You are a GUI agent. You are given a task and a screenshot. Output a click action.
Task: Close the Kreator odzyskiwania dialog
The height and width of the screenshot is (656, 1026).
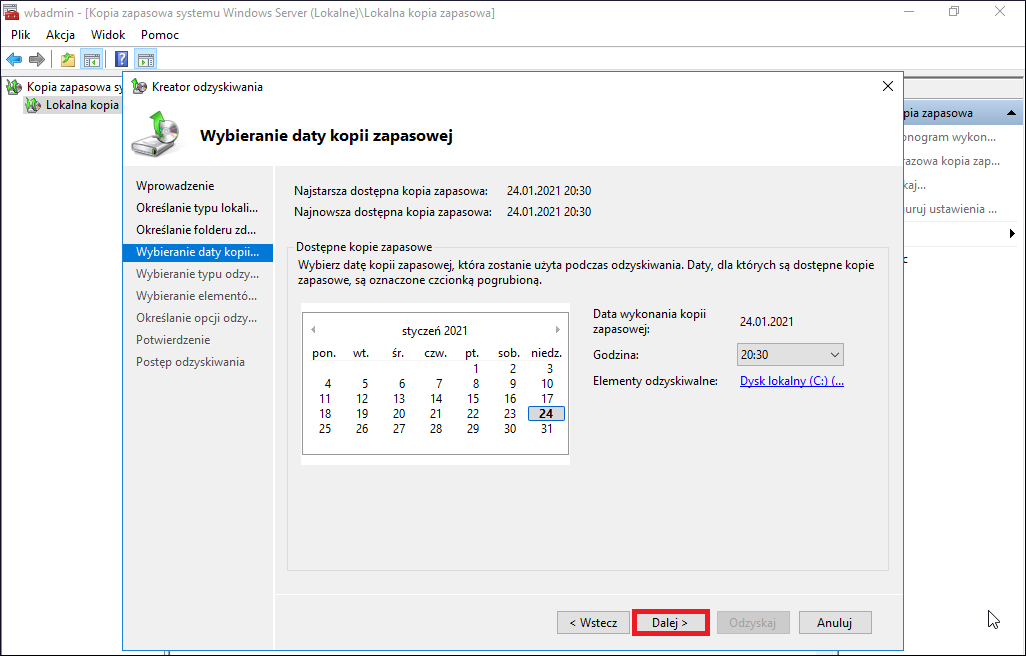coord(887,86)
